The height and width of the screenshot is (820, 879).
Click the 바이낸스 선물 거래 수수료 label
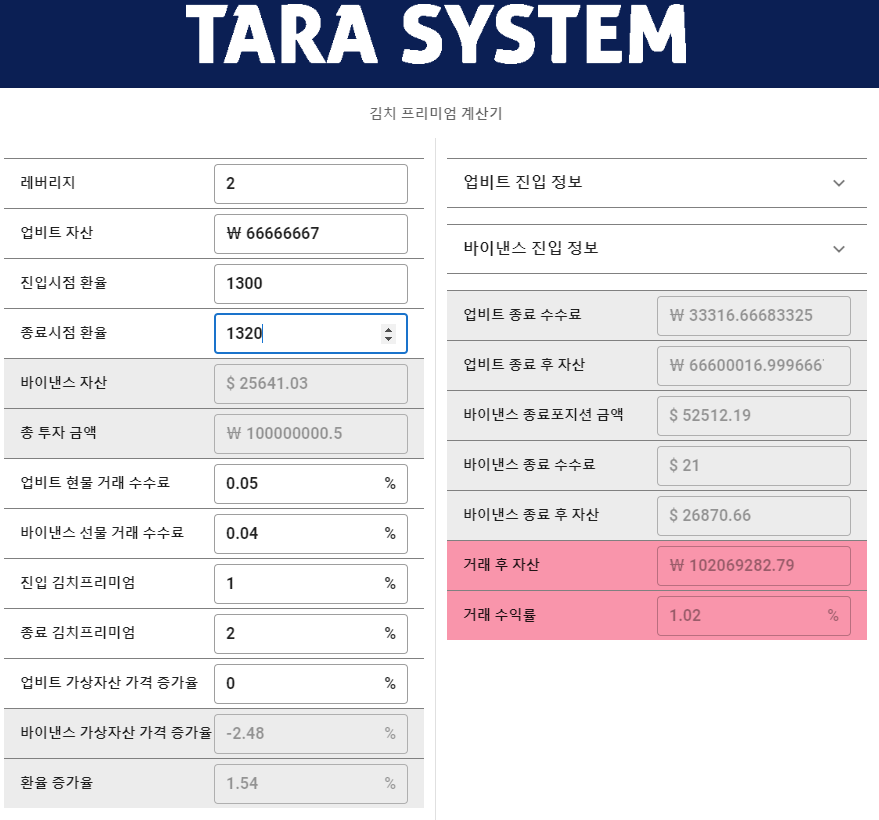tap(102, 532)
